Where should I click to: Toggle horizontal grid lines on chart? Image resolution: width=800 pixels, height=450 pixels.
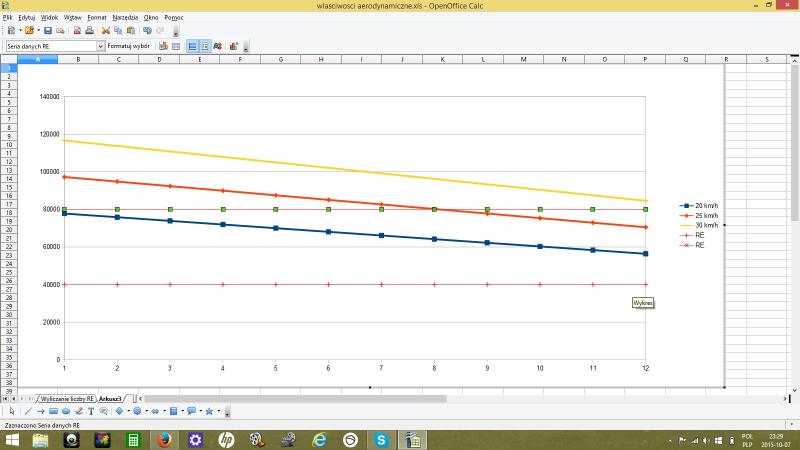point(192,46)
